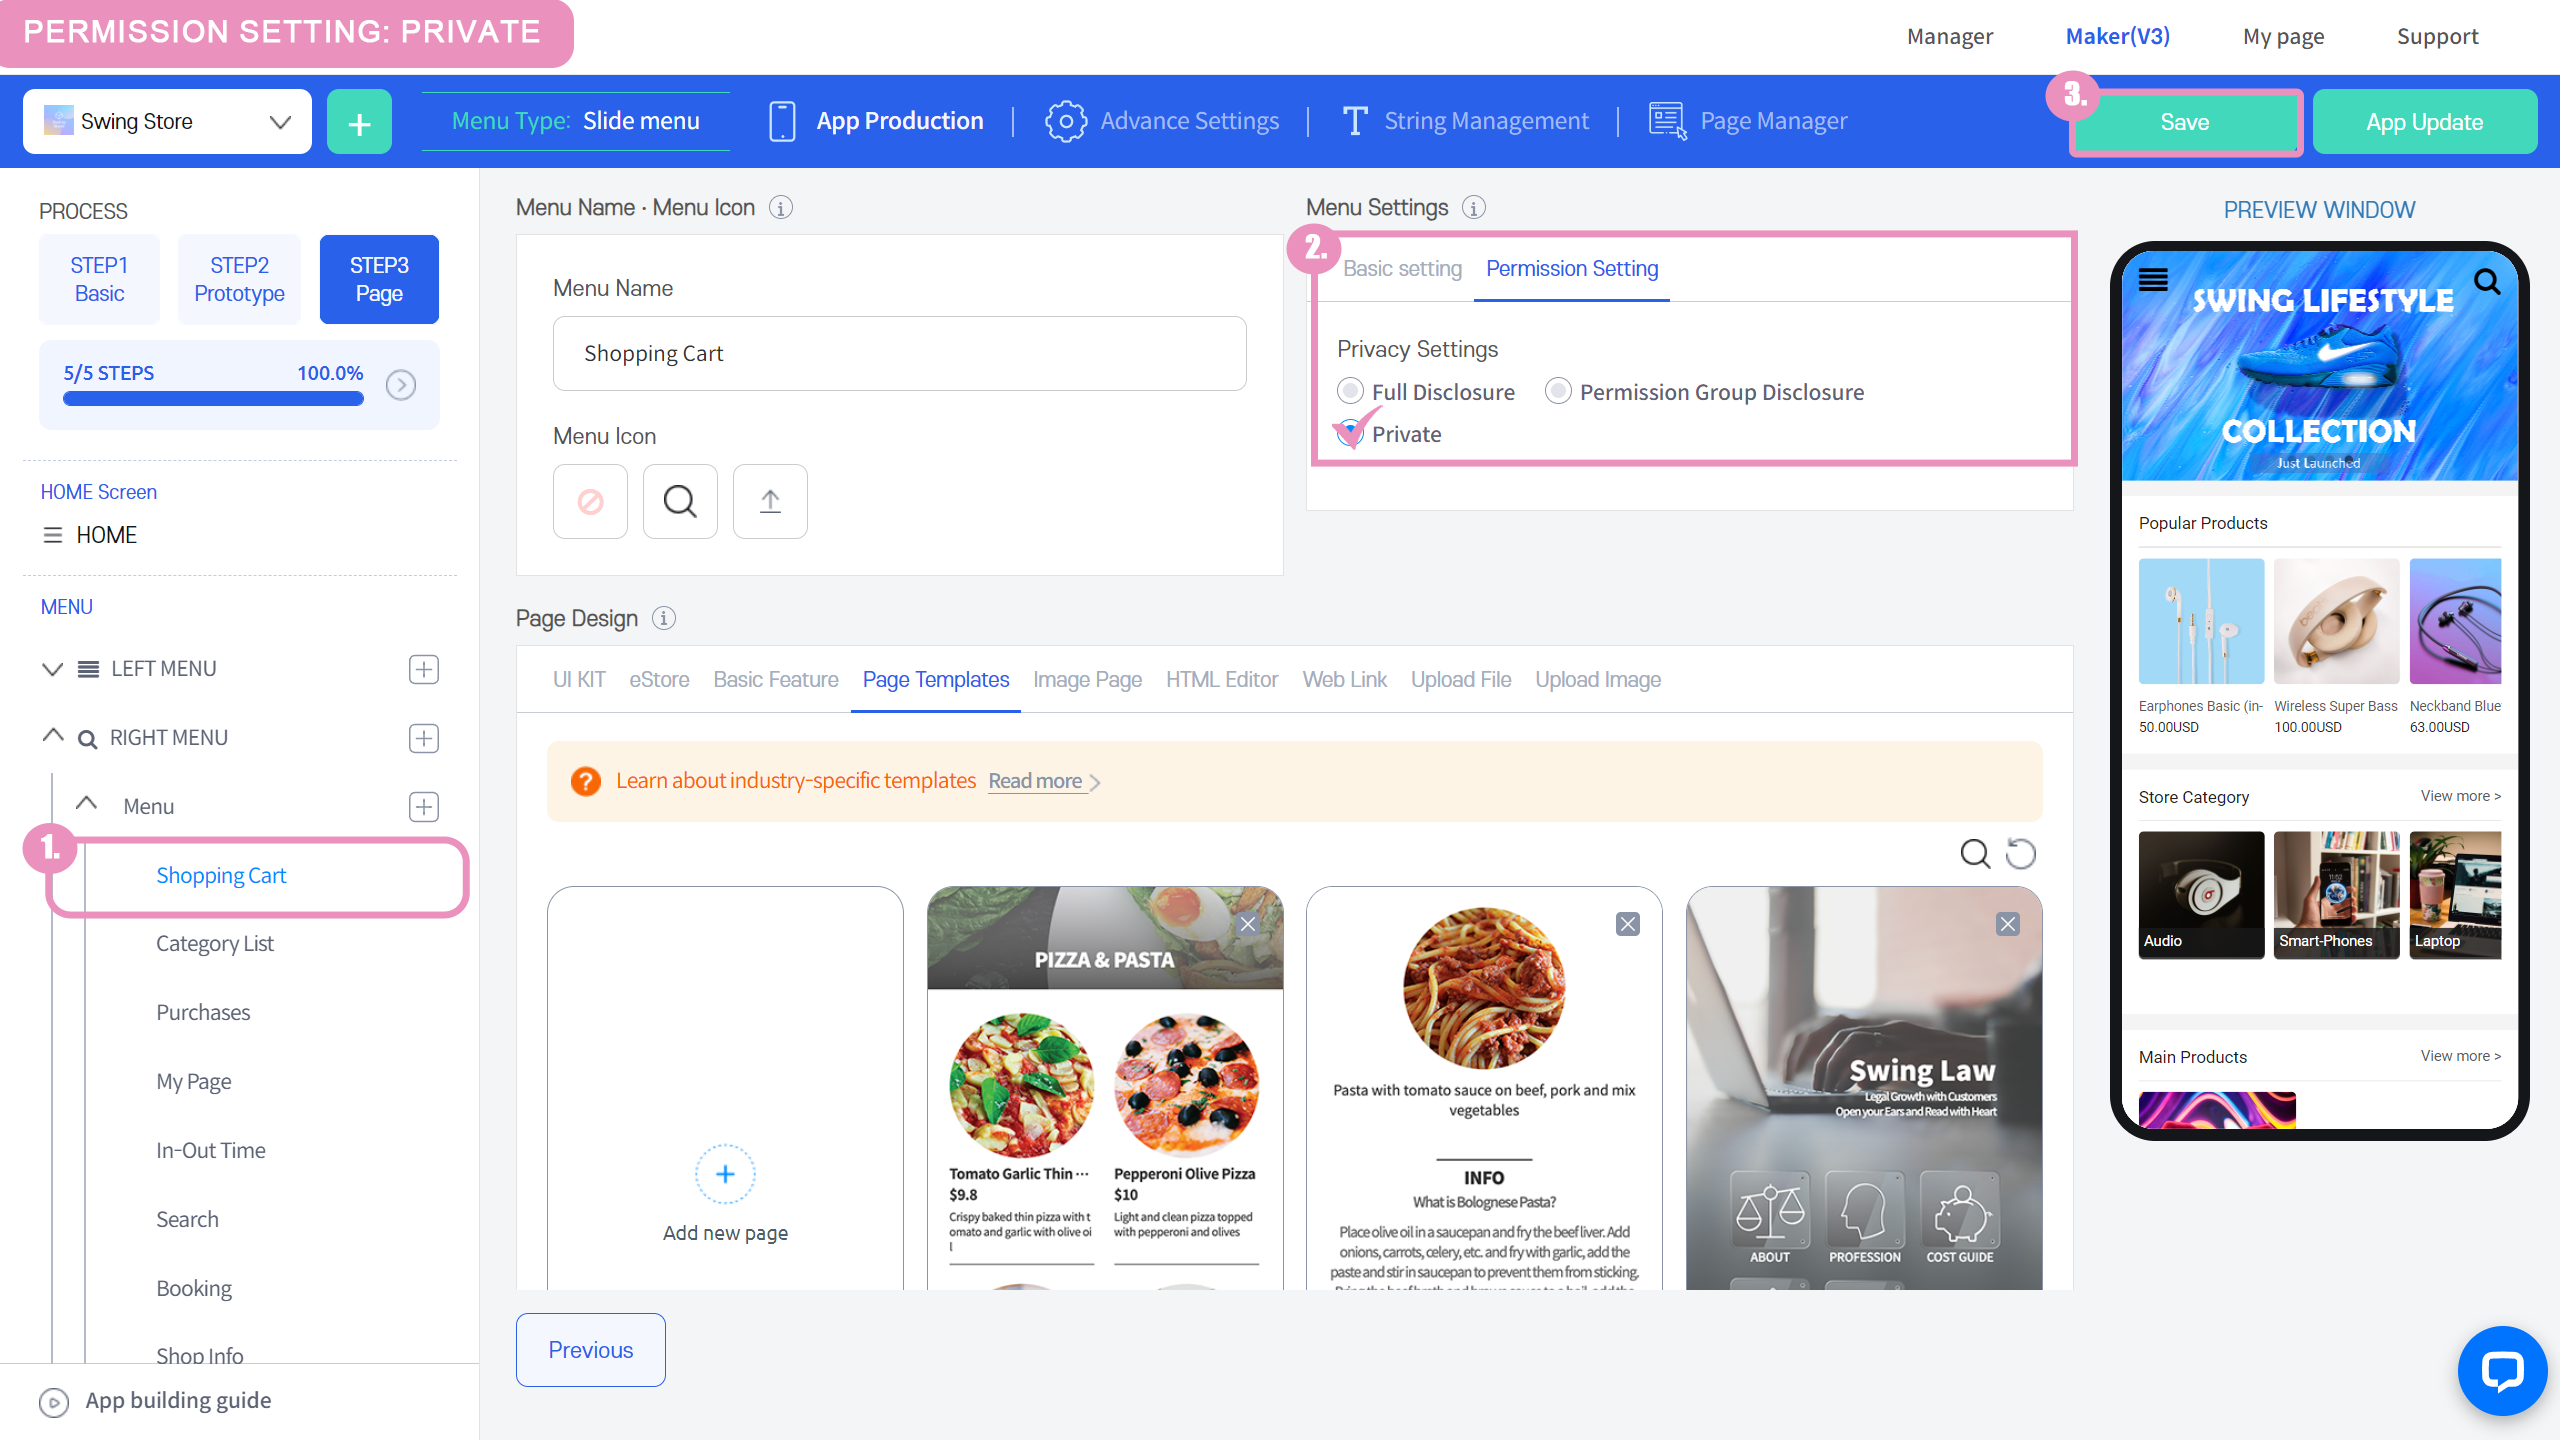Click the Previous button

point(590,1350)
